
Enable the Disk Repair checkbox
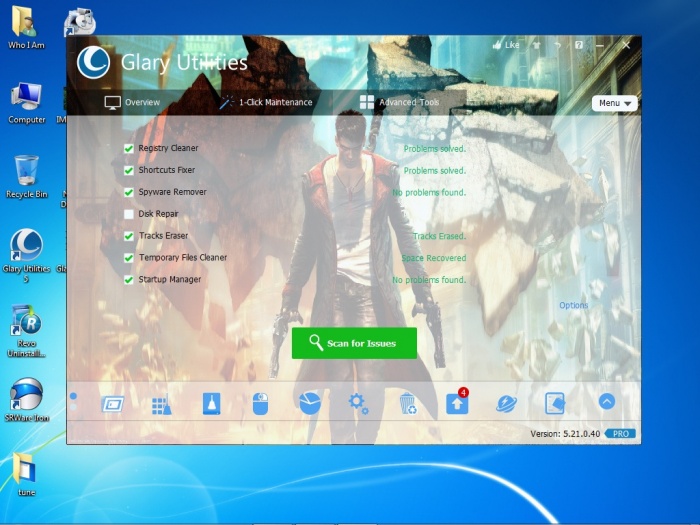tap(129, 214)
